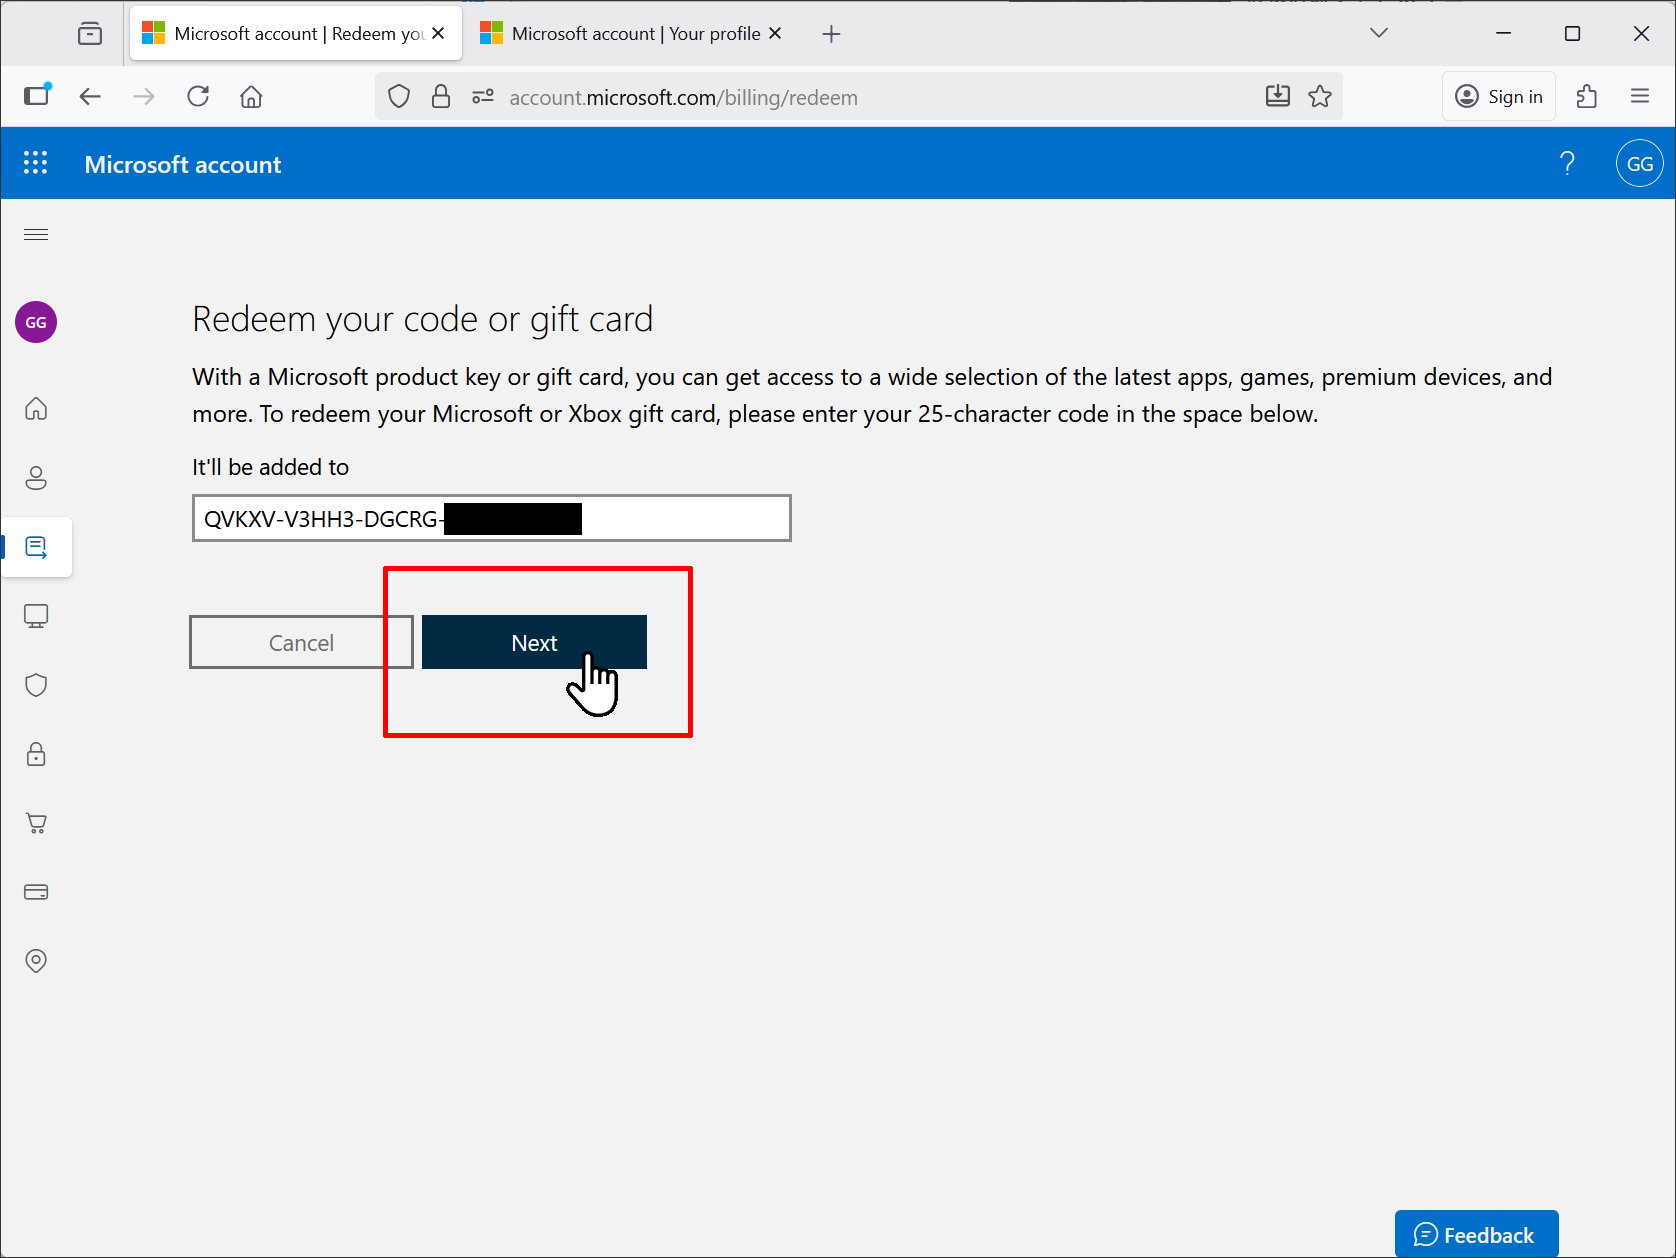Open Privacy lock icon in sidebar
1676x1258 pixels.
click(x=36, y=754)
